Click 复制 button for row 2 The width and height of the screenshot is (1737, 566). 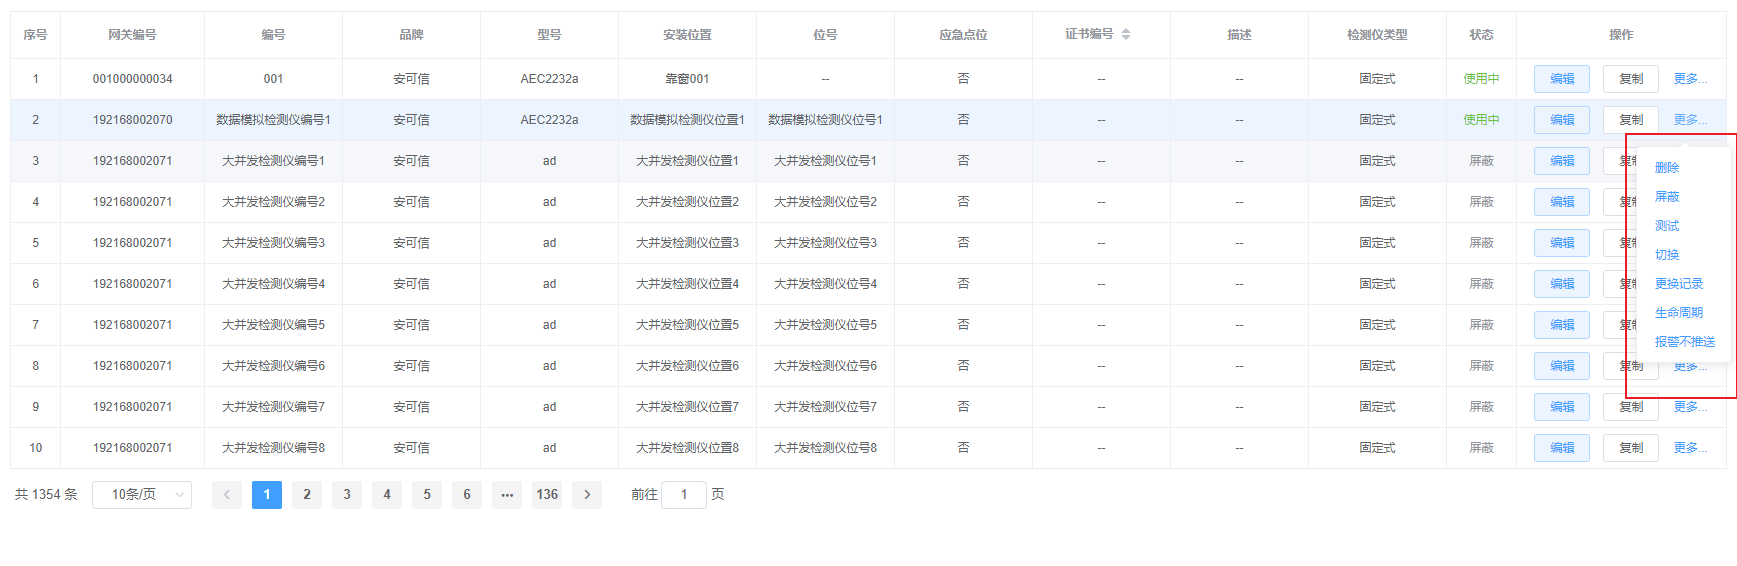(x=1630, y=120)
